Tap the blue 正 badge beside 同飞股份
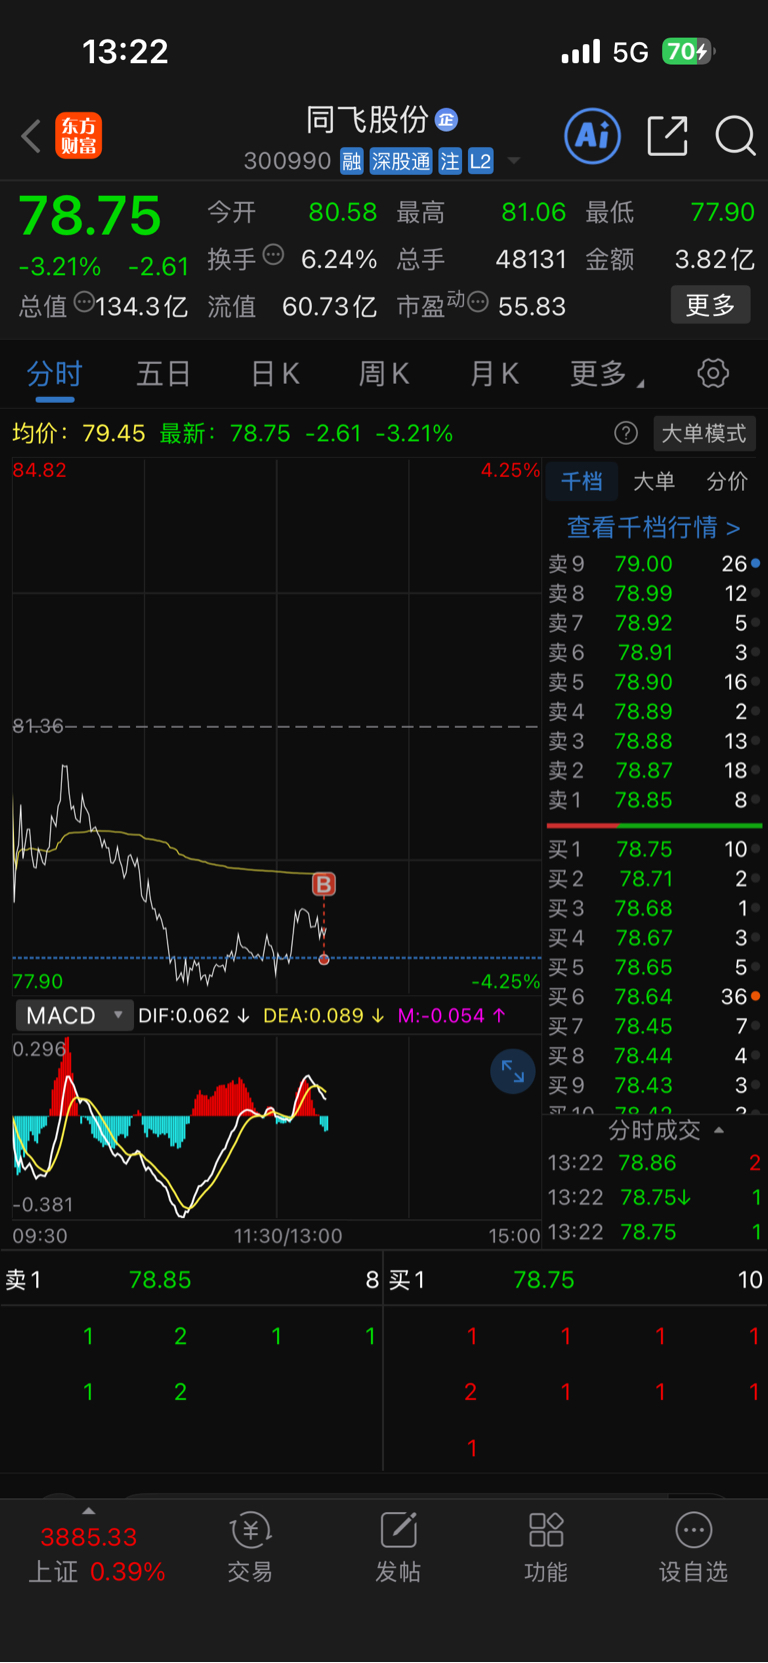This screenshot has height=1663, width=768. pyautogui.click(x=447, y=120)
